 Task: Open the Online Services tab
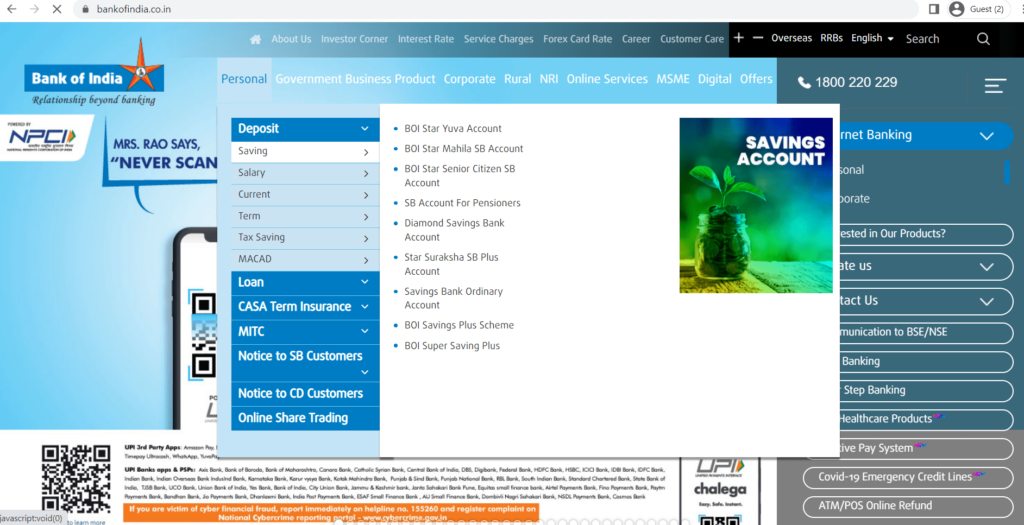607,79
